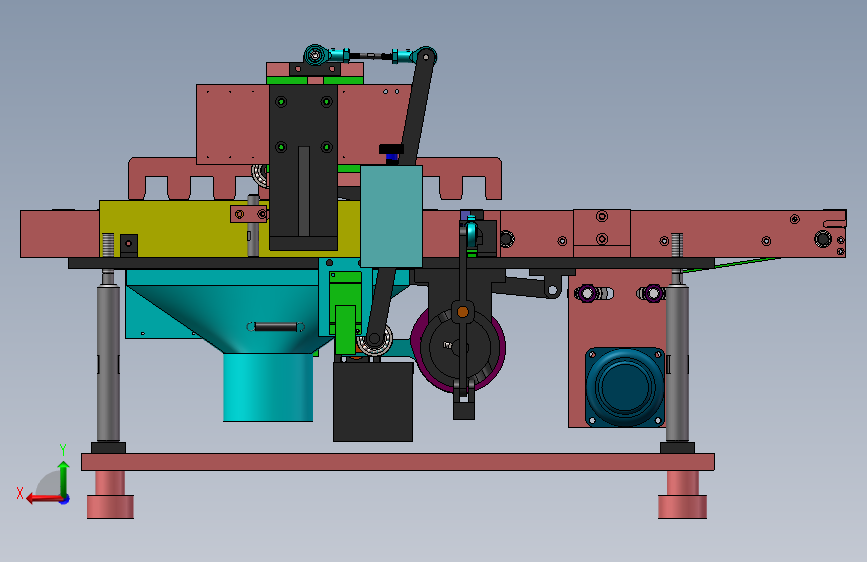Screen dimensions: 867x562
Task: Select the top connecting rod linkage
Action: click(369, 55)
